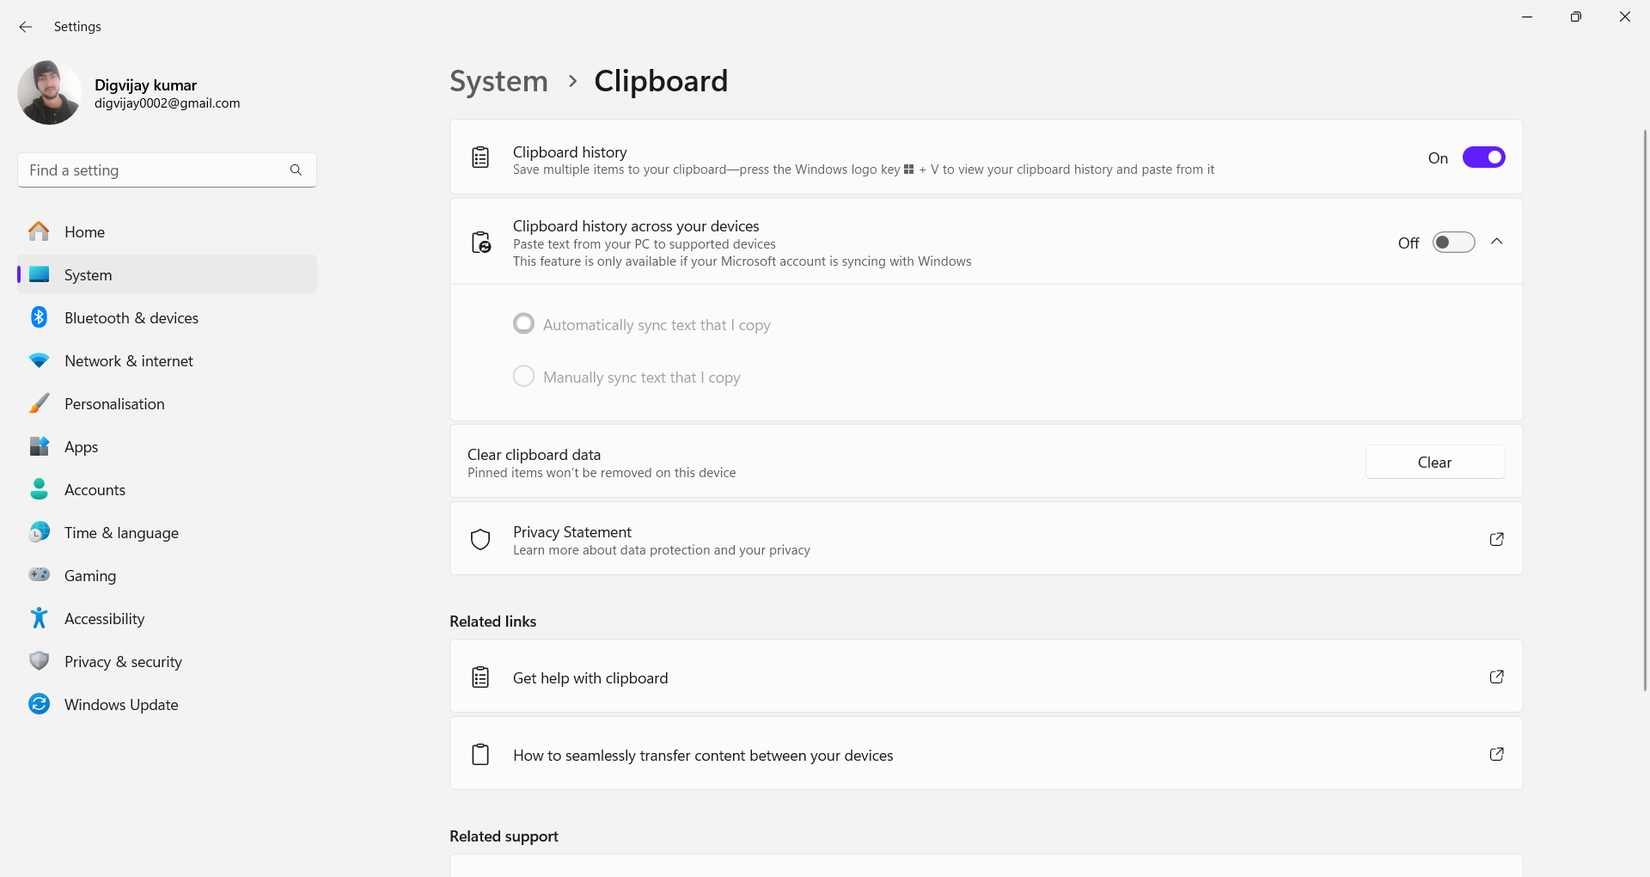1650x877 pixels.
Task: Click the Bluetooth & devices icon
Action: click(x=38, y=317)
